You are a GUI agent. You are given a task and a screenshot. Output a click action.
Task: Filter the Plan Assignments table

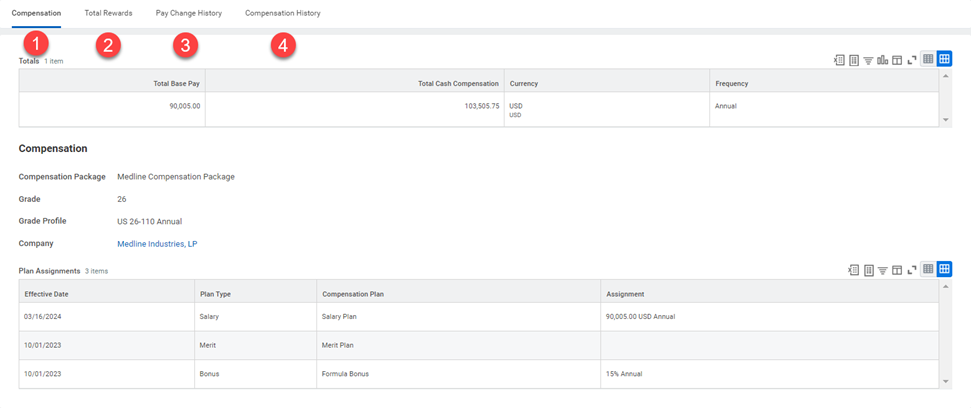click(x=883, y=270)
